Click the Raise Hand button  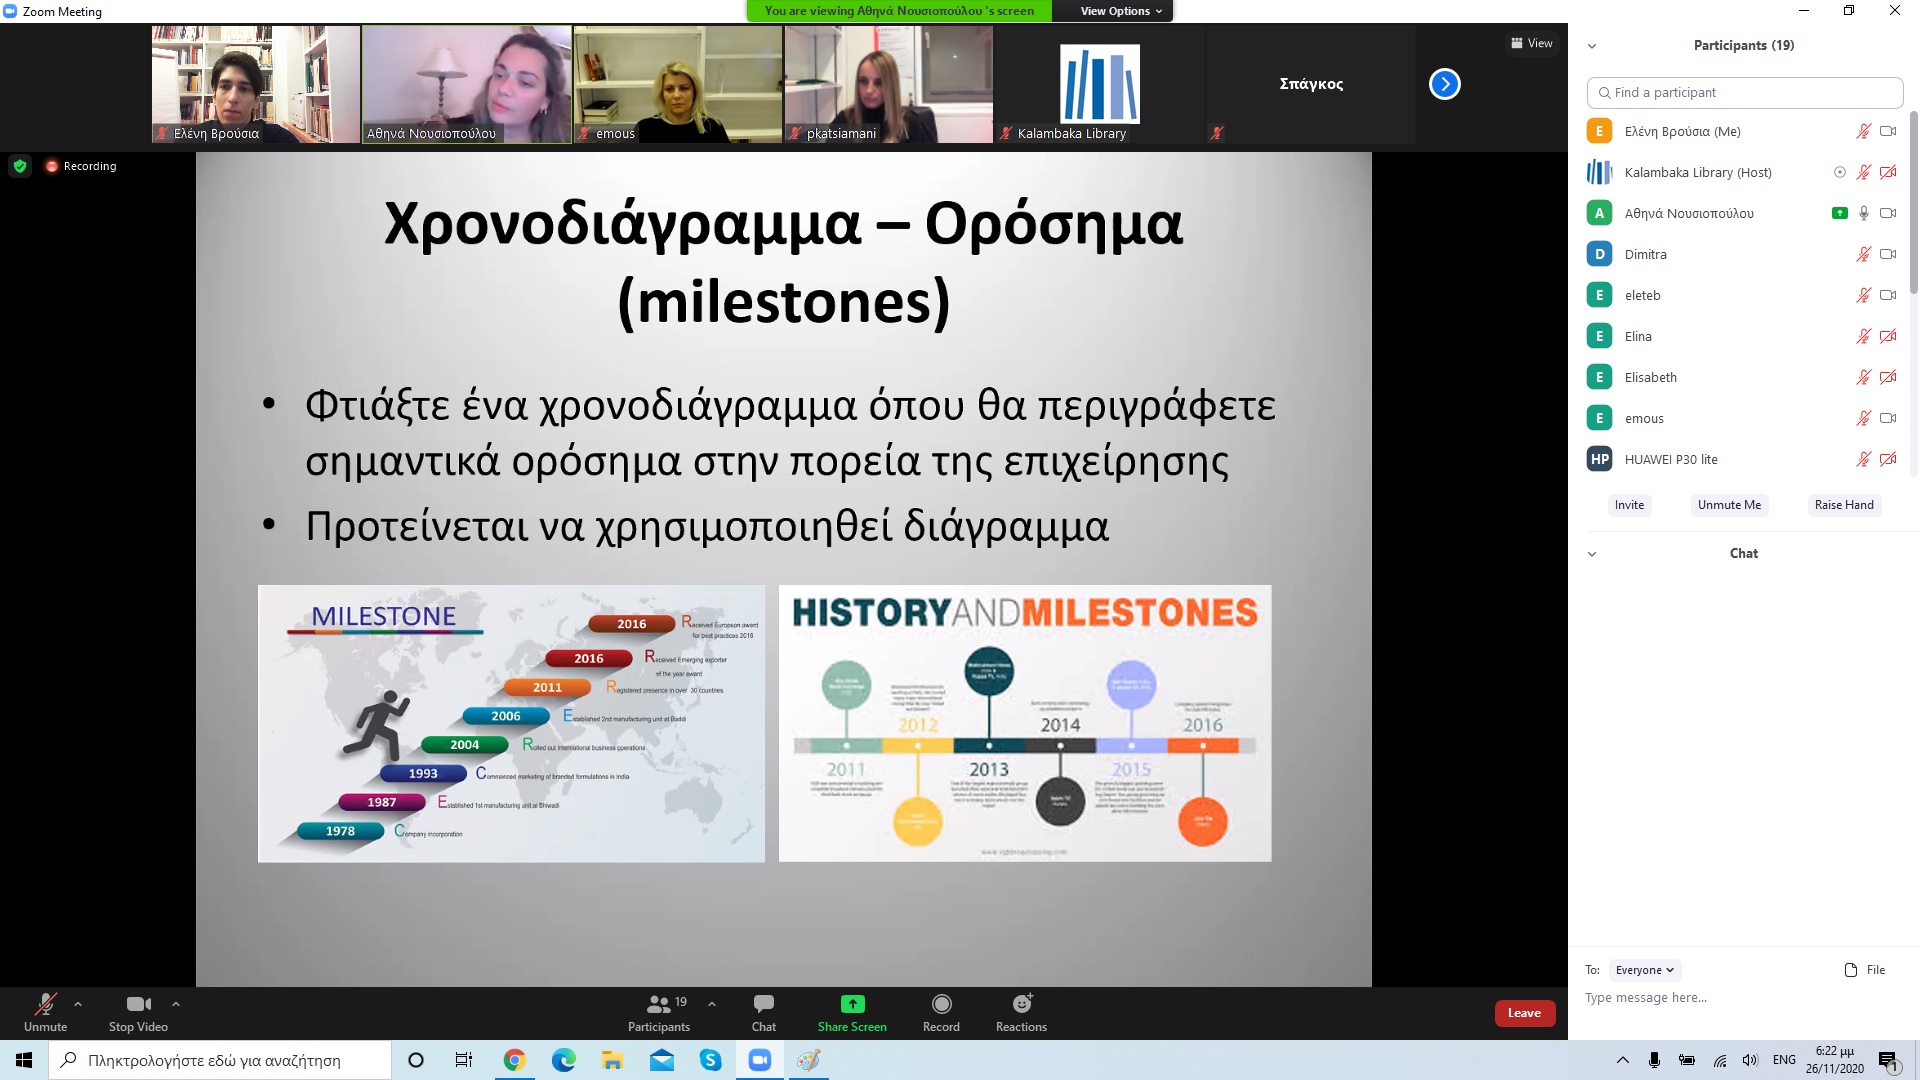1843,505
